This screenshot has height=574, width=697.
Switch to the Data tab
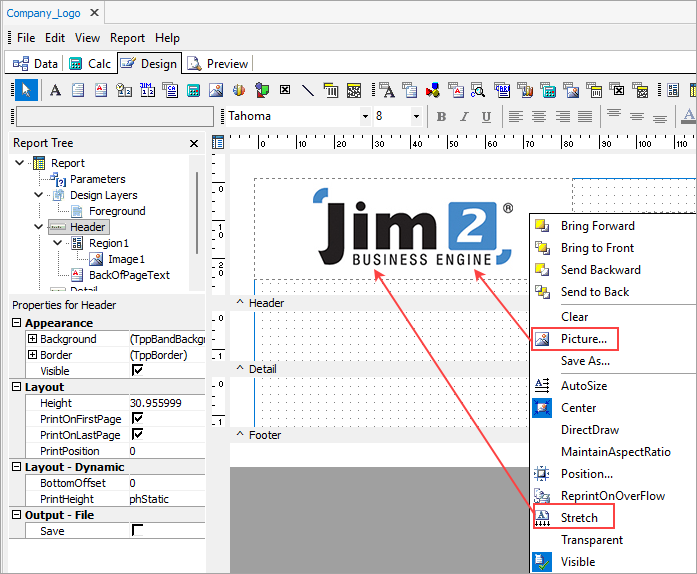click(35, 64)
